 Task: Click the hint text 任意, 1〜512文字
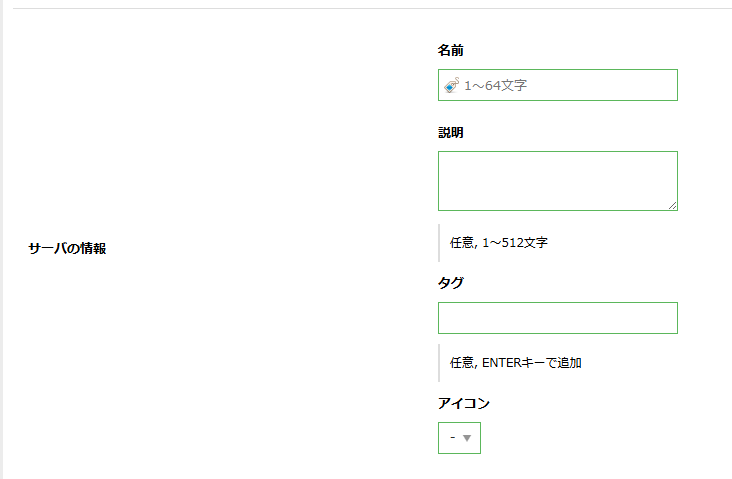(x=498, y=242)
